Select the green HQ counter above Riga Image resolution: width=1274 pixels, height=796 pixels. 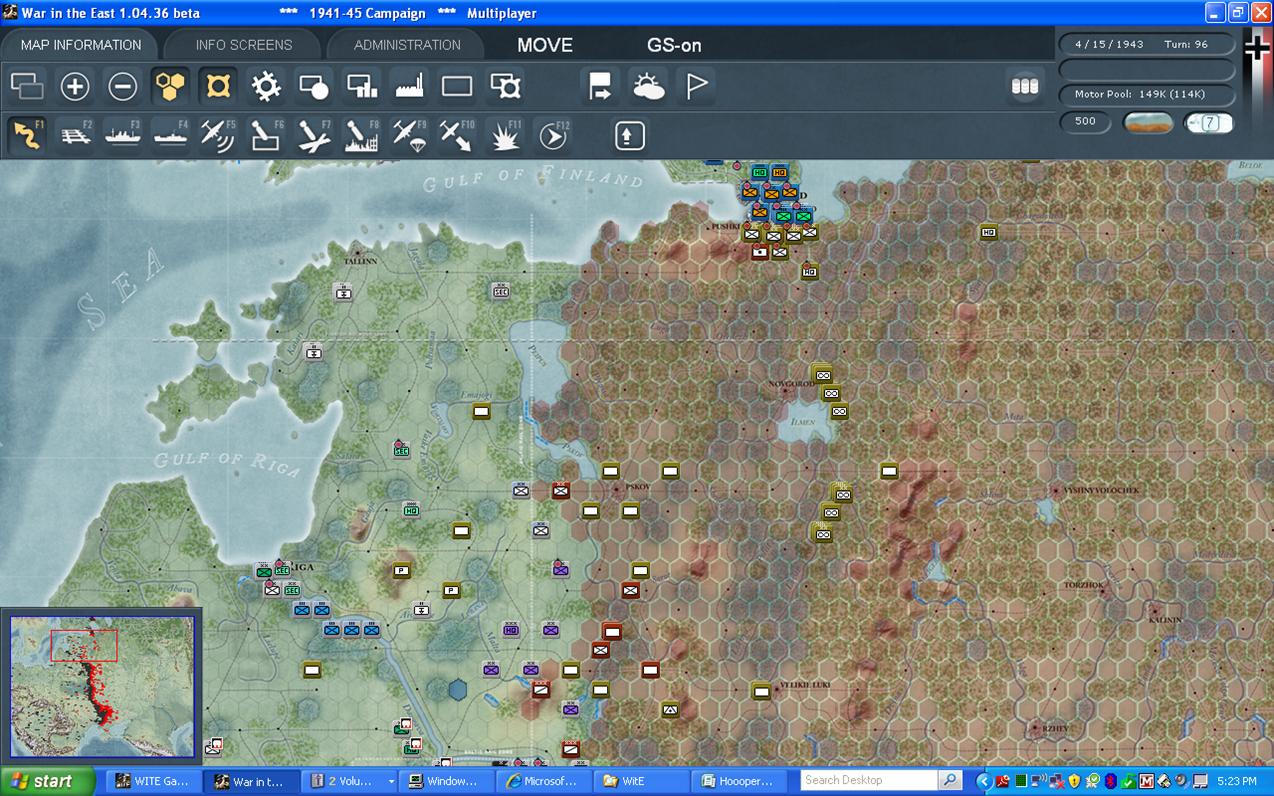point(411,510)
